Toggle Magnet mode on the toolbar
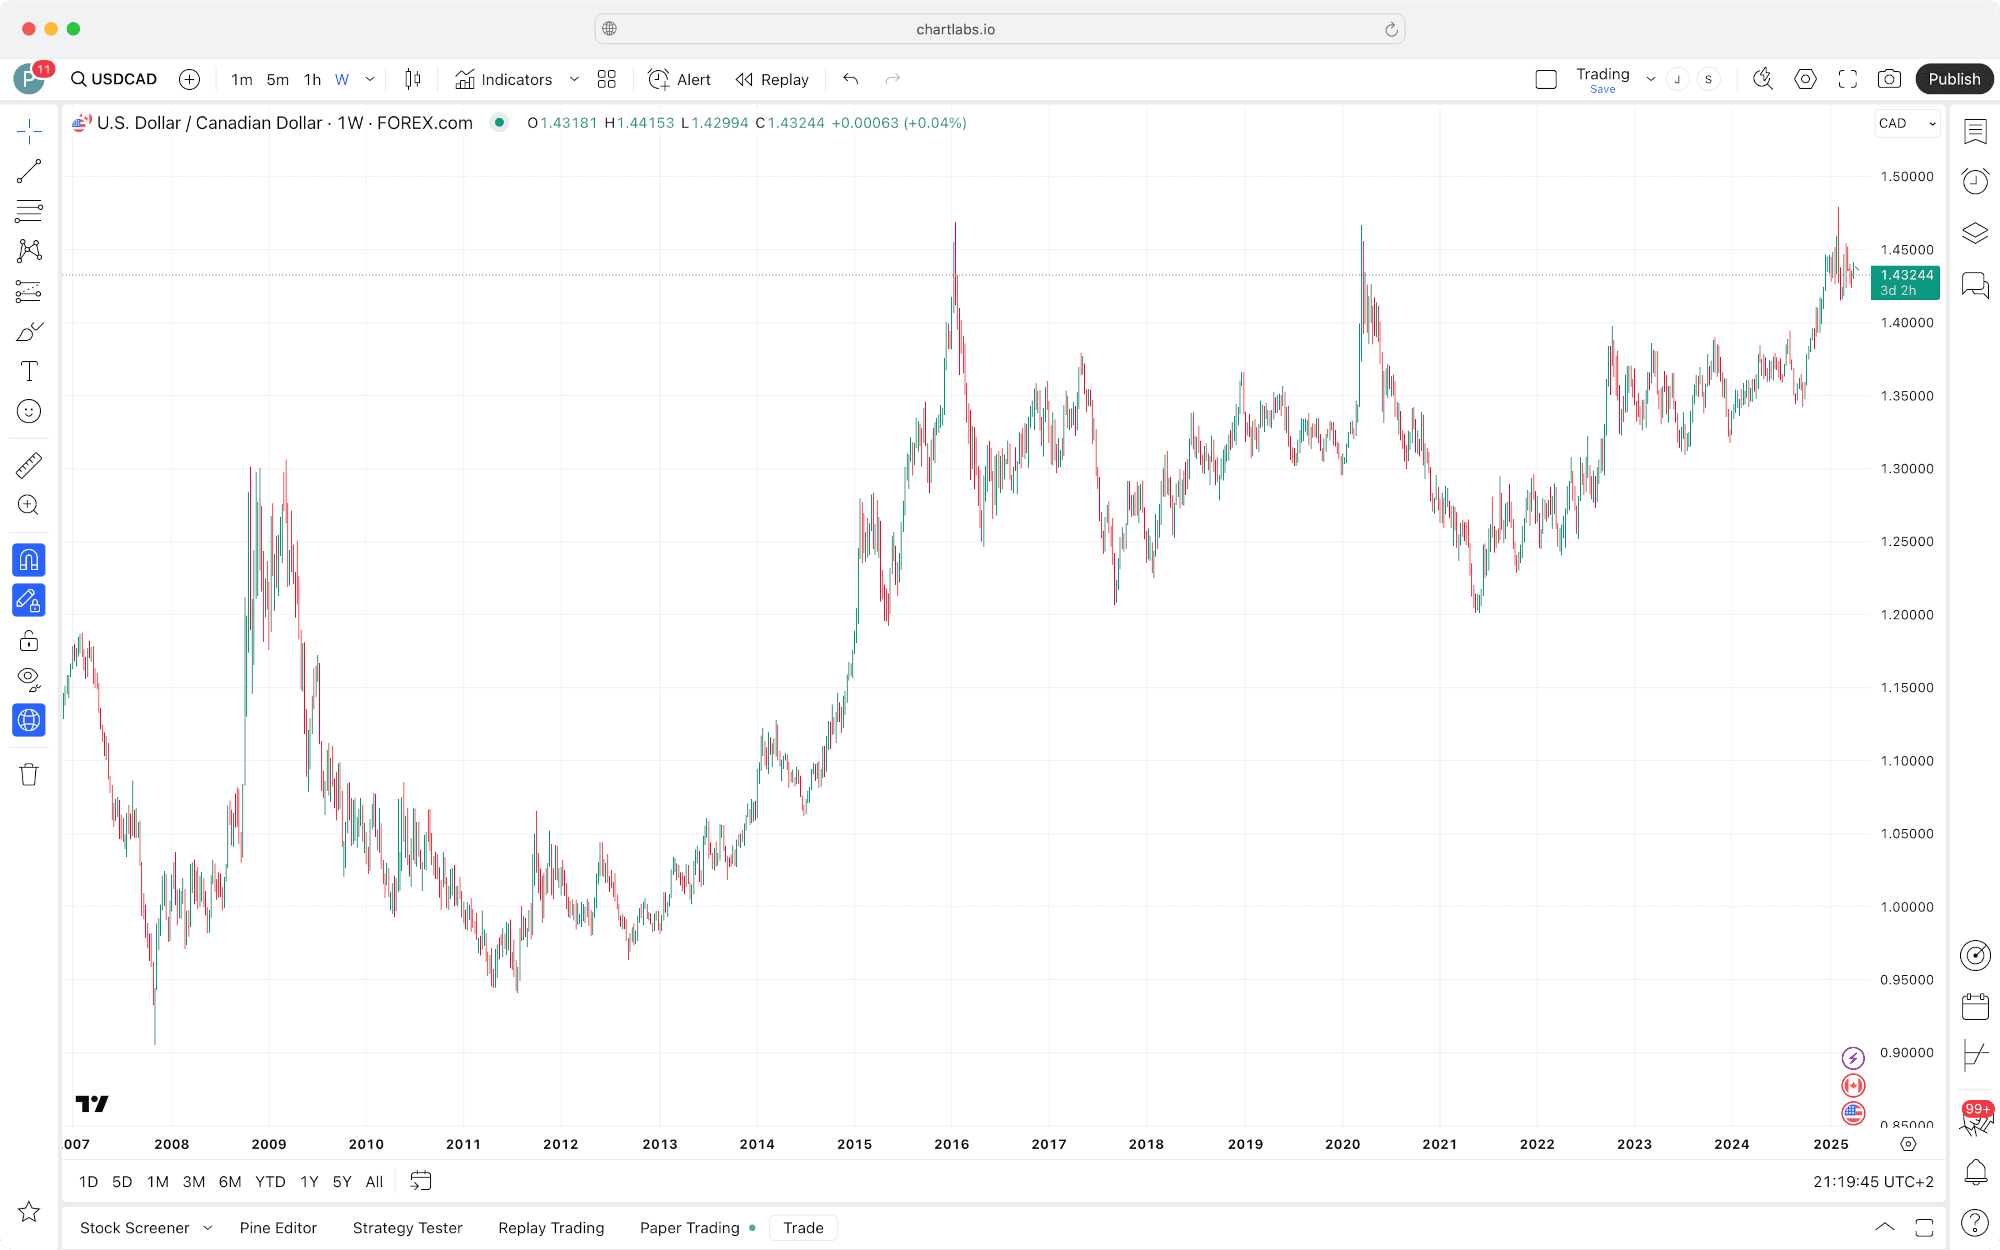Image resolution: width=2000 pixels, height=1250 pixels. [x=29, y=560]
